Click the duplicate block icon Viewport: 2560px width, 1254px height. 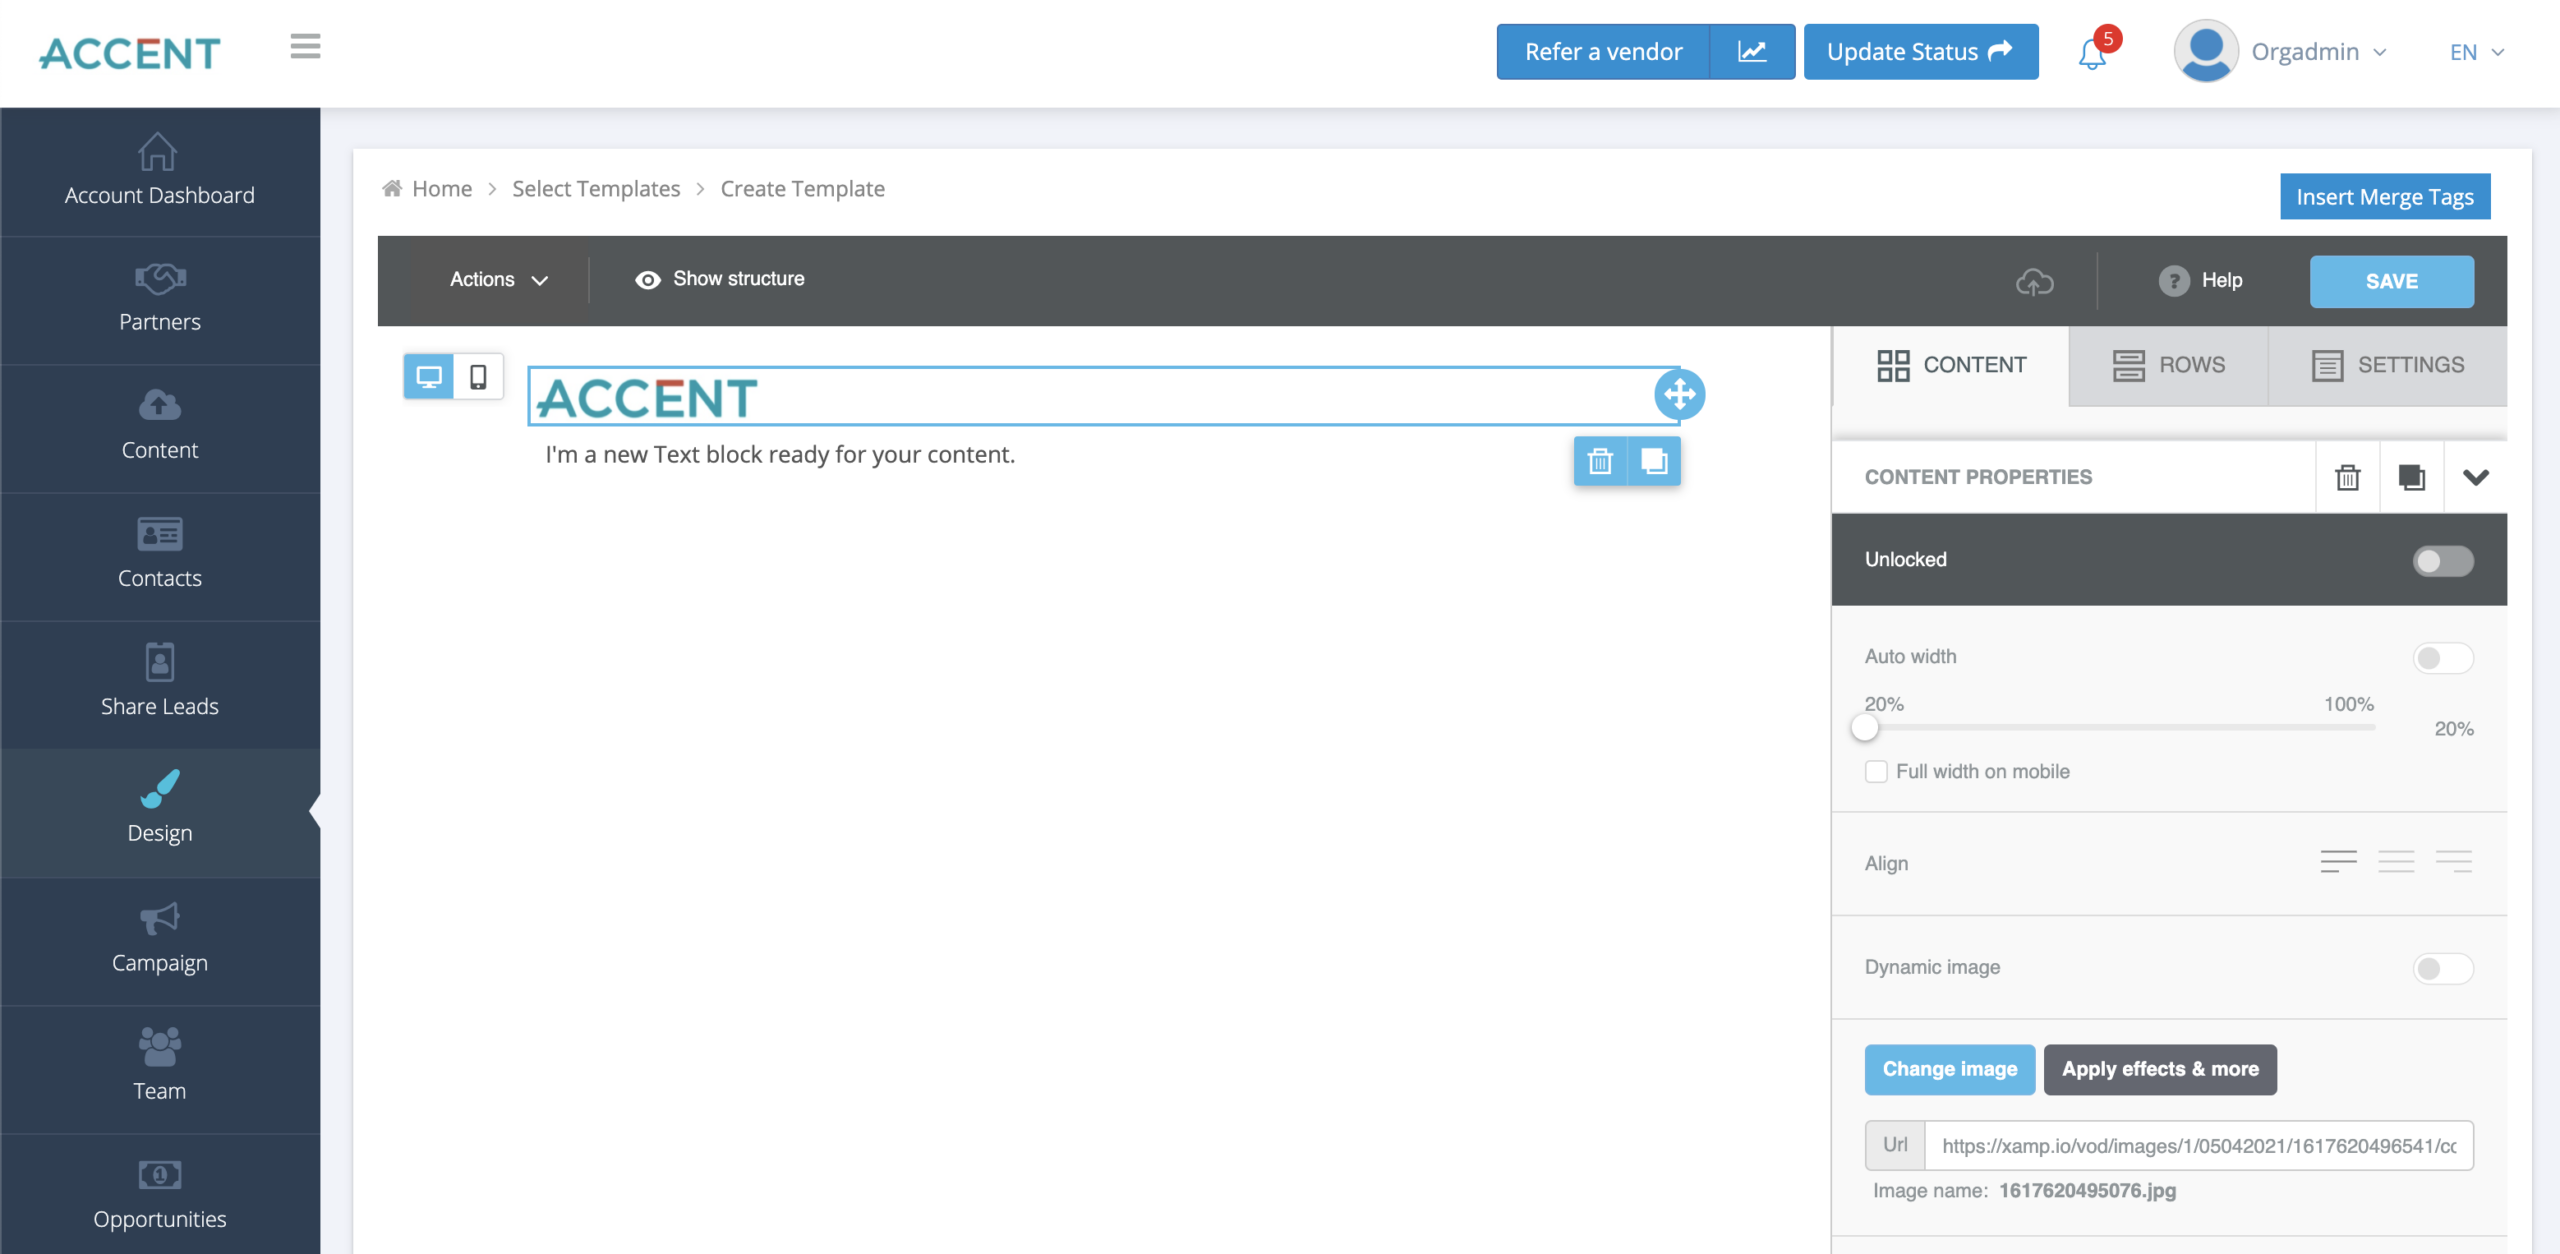[1652, 460]
